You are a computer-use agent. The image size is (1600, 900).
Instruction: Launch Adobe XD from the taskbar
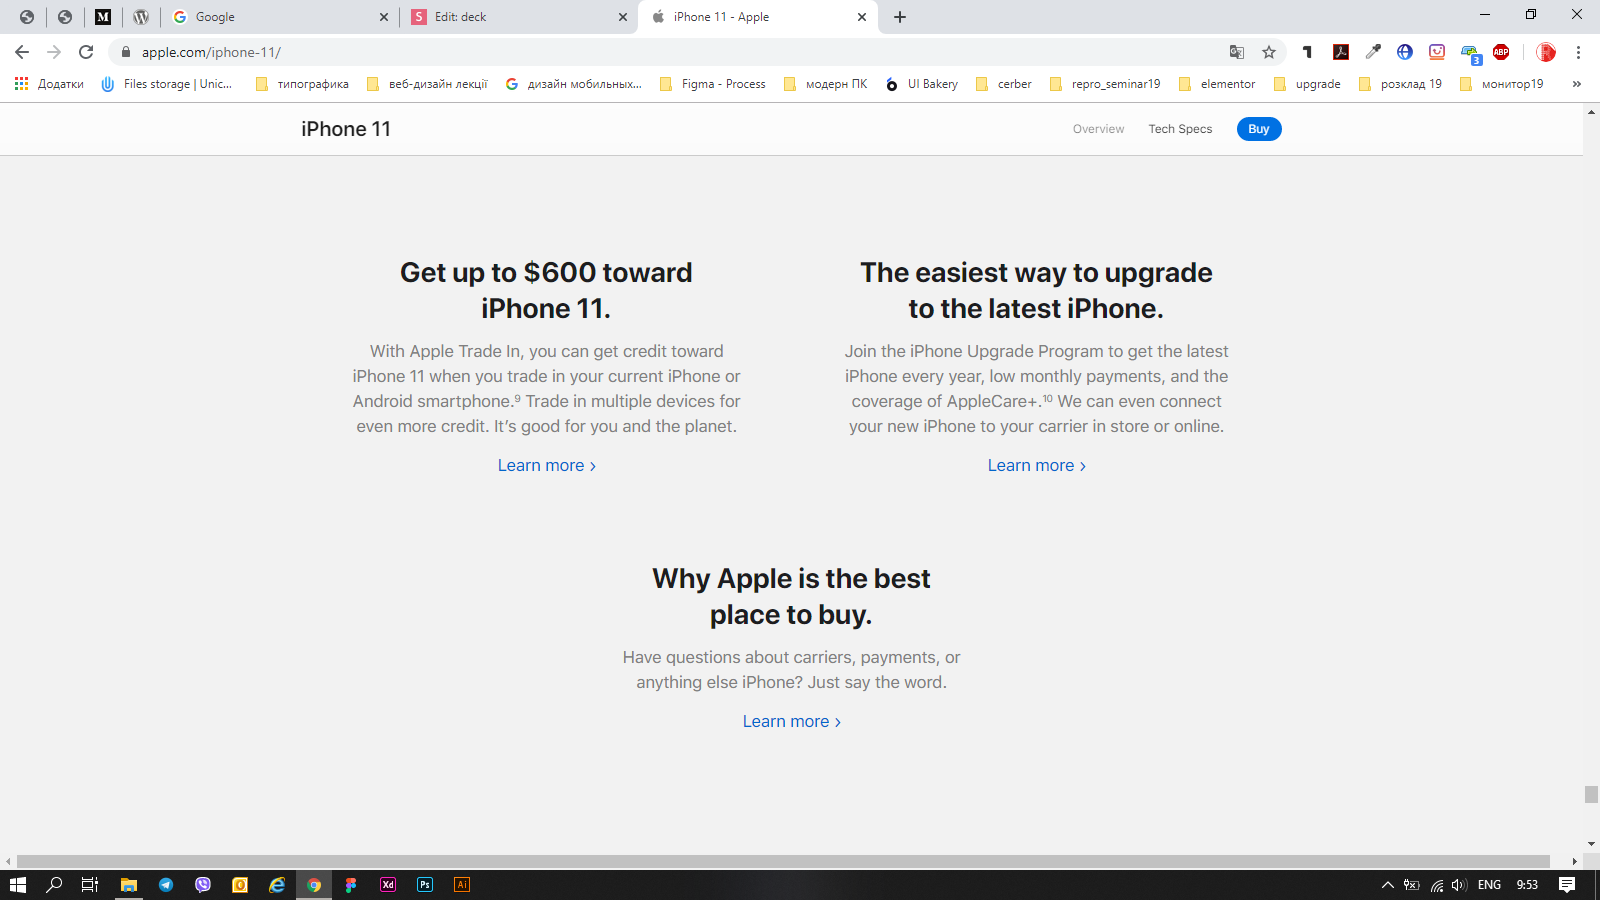click(x=388, y=885)
